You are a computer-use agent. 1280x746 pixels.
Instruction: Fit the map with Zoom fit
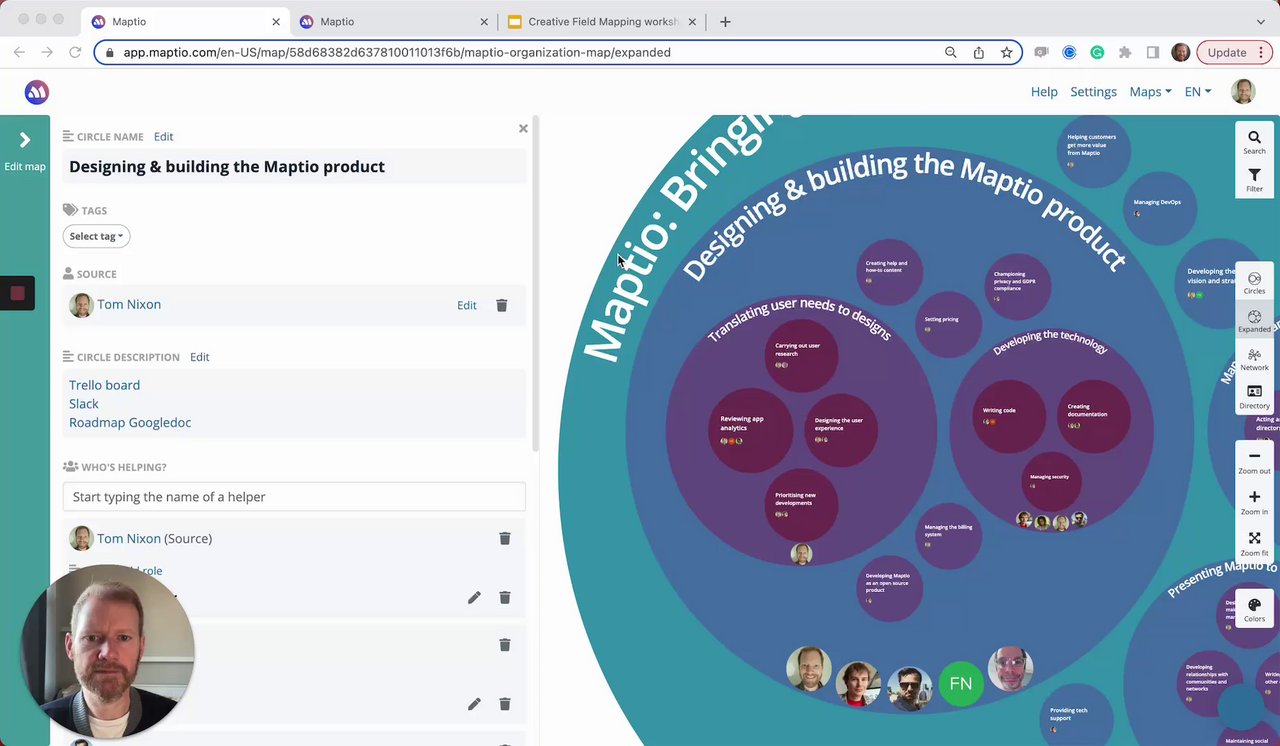1254,544
